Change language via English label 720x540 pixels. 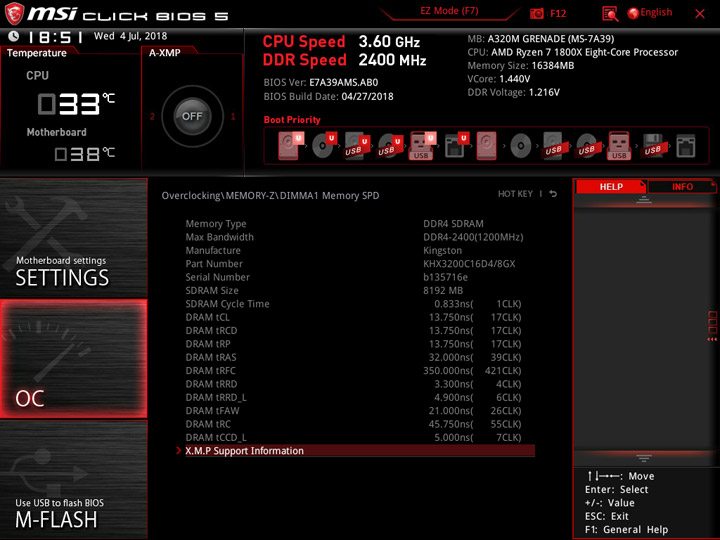tap(656, 12)
